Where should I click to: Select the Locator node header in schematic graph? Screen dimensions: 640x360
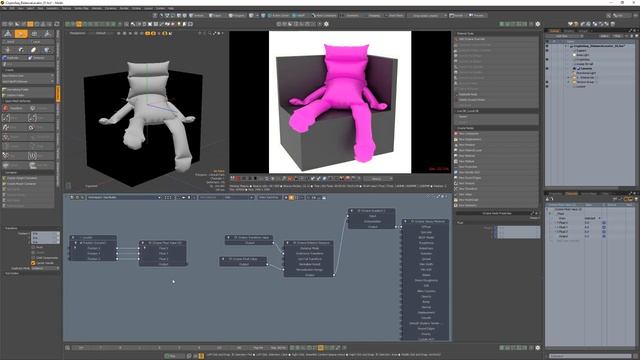click(93, 238)
